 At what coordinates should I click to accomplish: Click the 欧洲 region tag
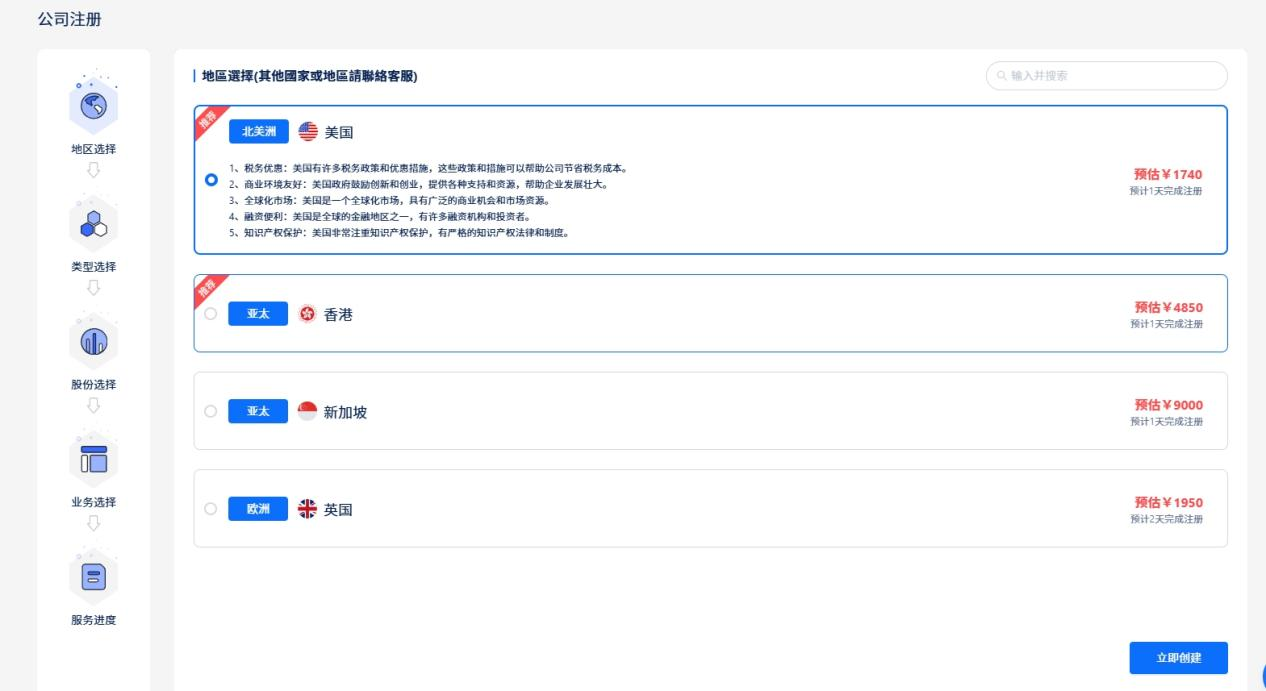coord(258,509)
